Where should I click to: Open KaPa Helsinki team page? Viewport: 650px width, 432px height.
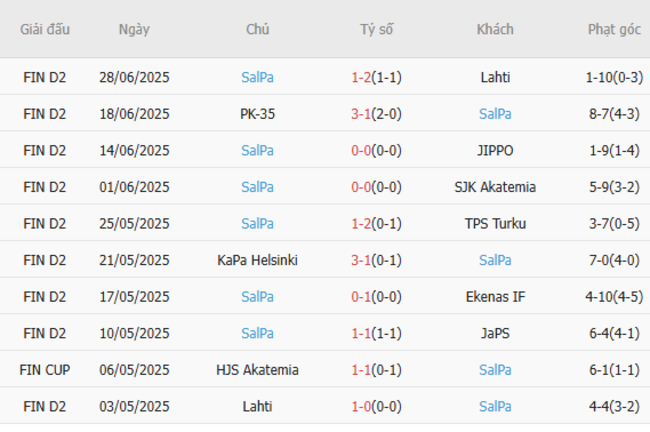click(x=257, y=260)
